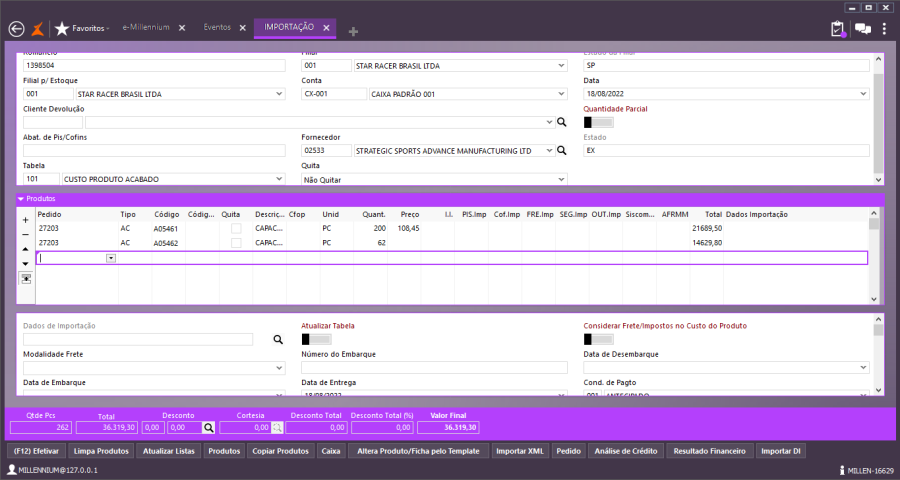Check Quita box for product A05462

pos(236,243)
